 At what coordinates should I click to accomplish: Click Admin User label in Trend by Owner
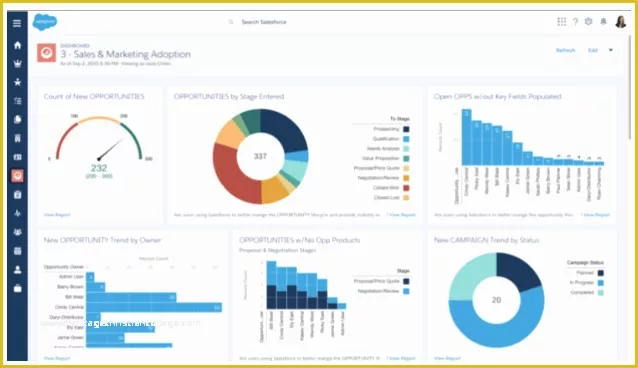[71, 277]
